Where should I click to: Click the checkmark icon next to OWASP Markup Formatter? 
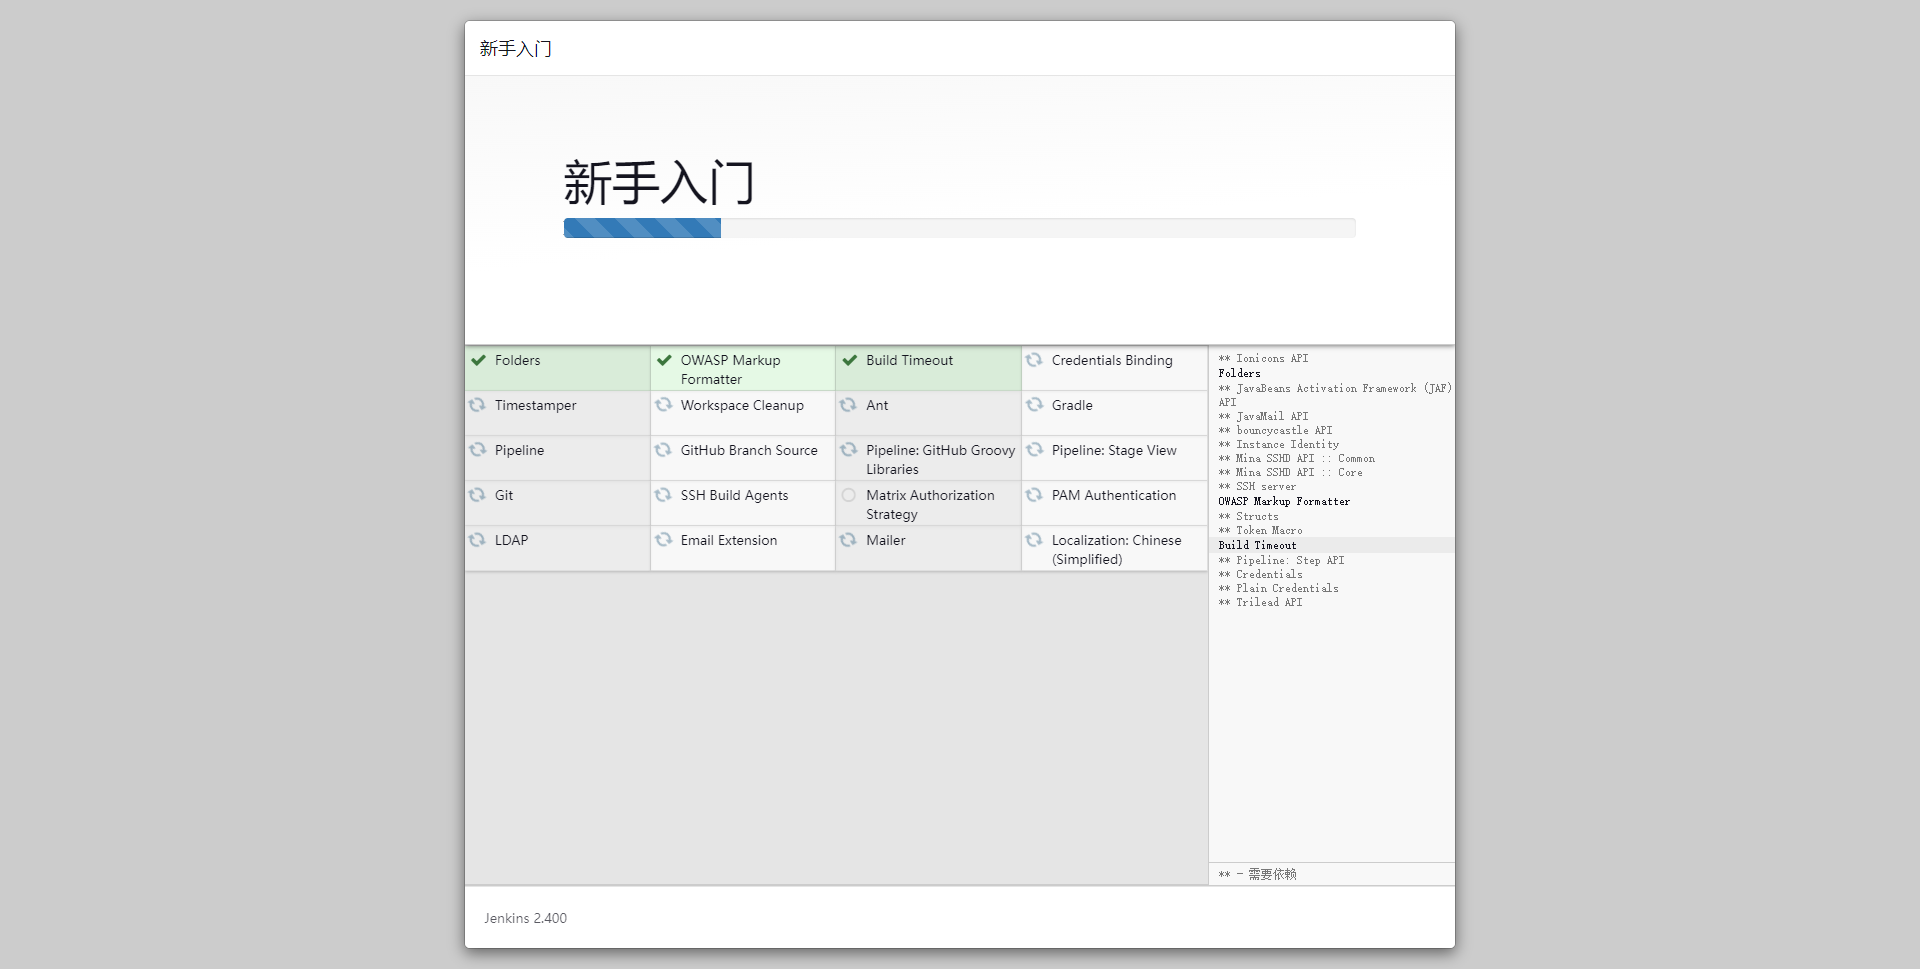pos(664,360)
